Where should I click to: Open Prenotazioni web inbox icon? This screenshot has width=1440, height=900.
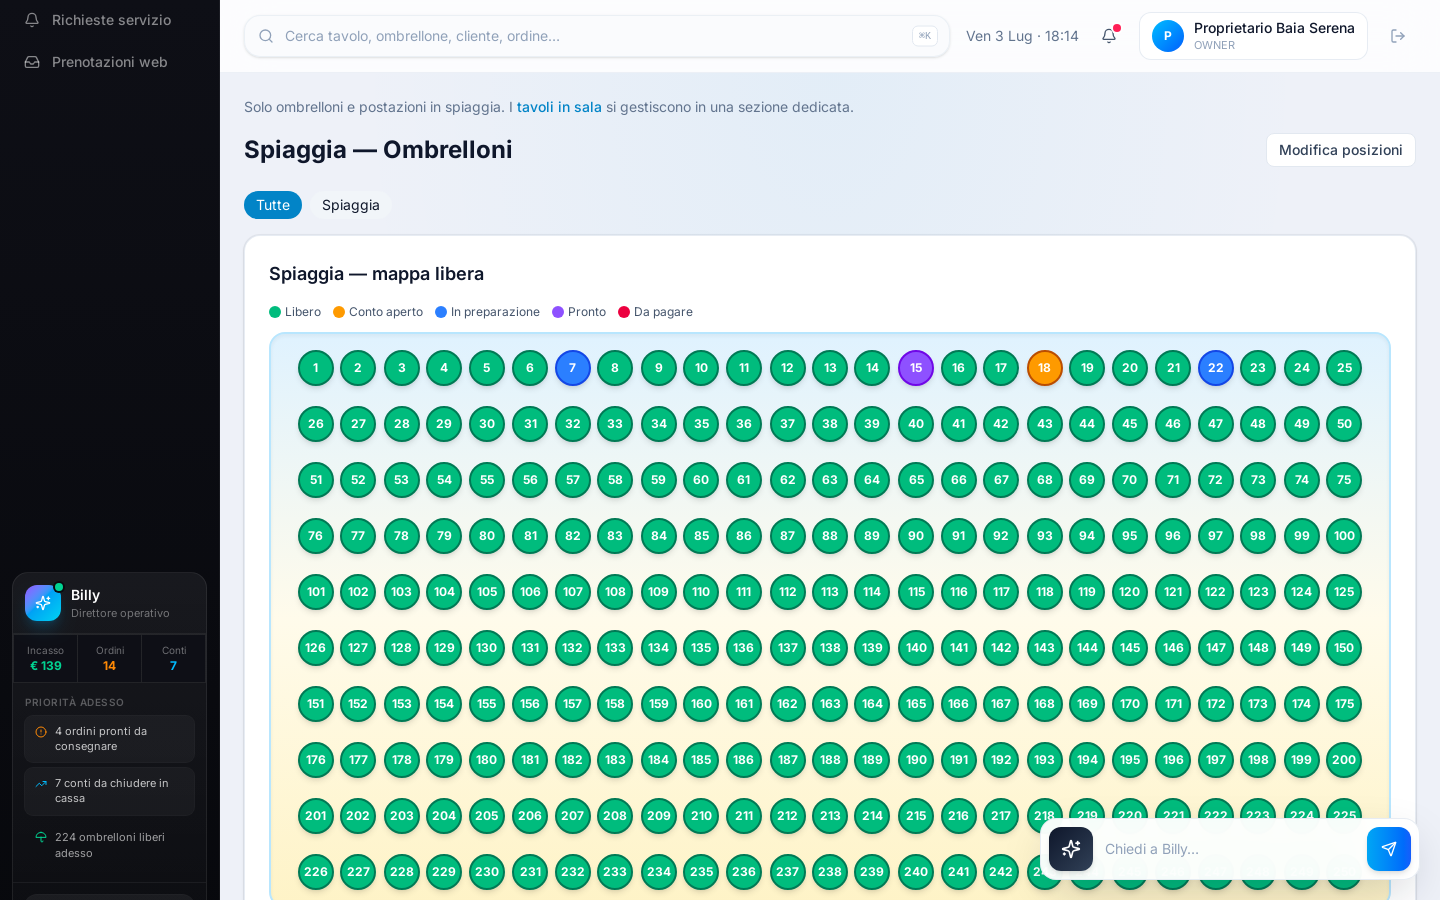pos(32,62)
